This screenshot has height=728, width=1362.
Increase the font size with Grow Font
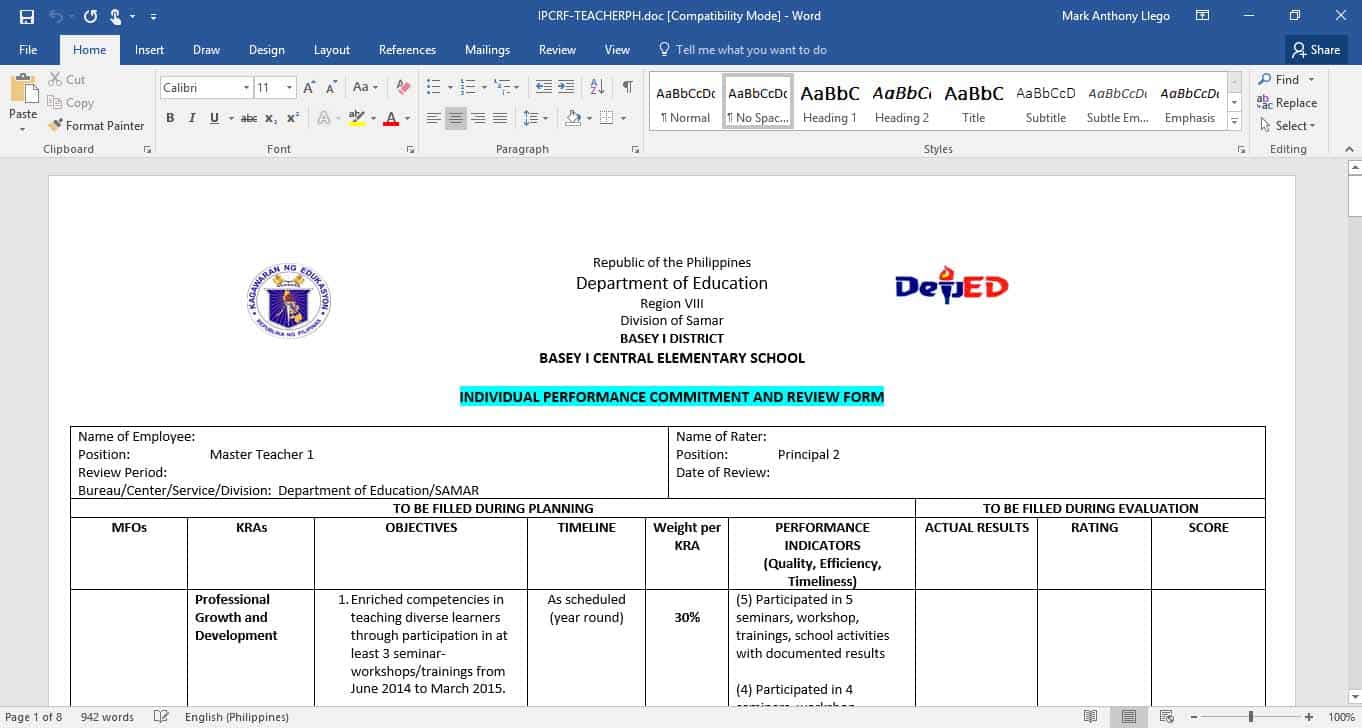pos(310,87)
